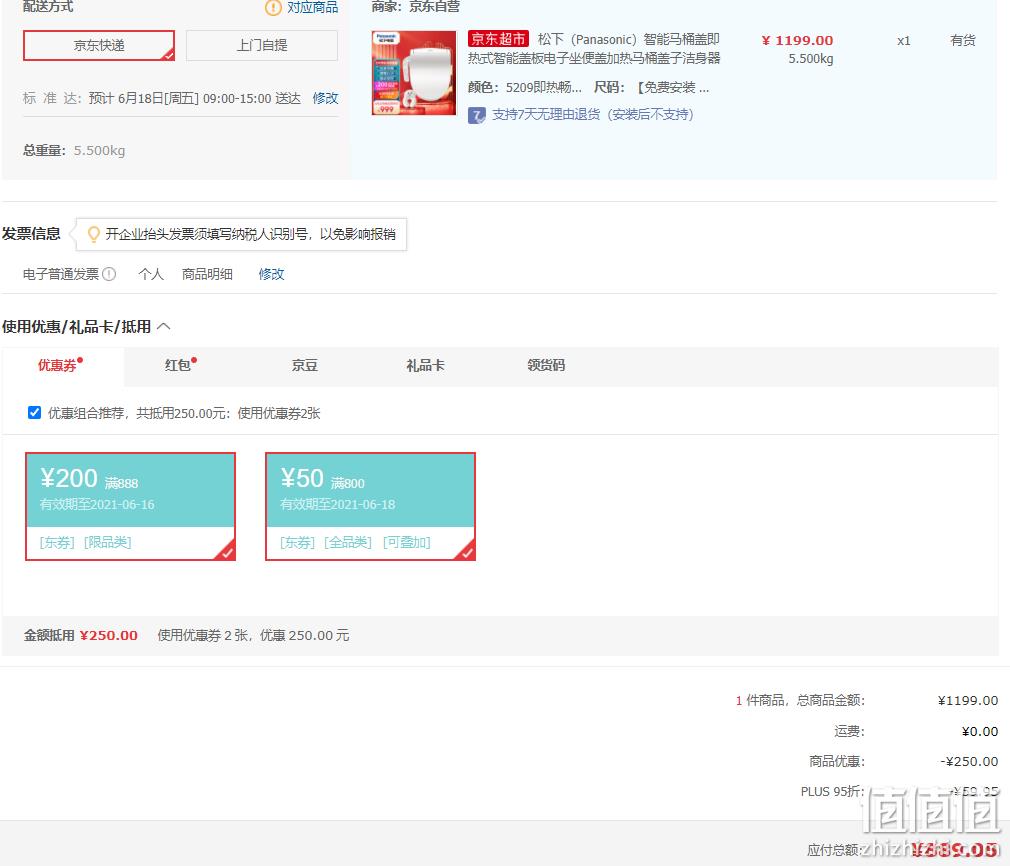This screenshot has height=866, width=1010.
Task: Click the 尺码: 【免费安装 ... attribute text
Action: [651, 88]
